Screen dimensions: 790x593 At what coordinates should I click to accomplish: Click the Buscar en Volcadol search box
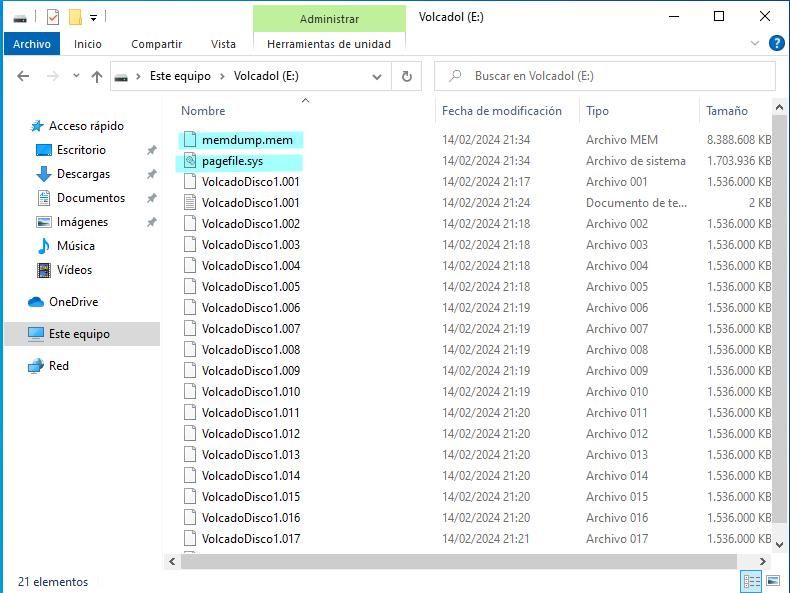coord(610,76)
